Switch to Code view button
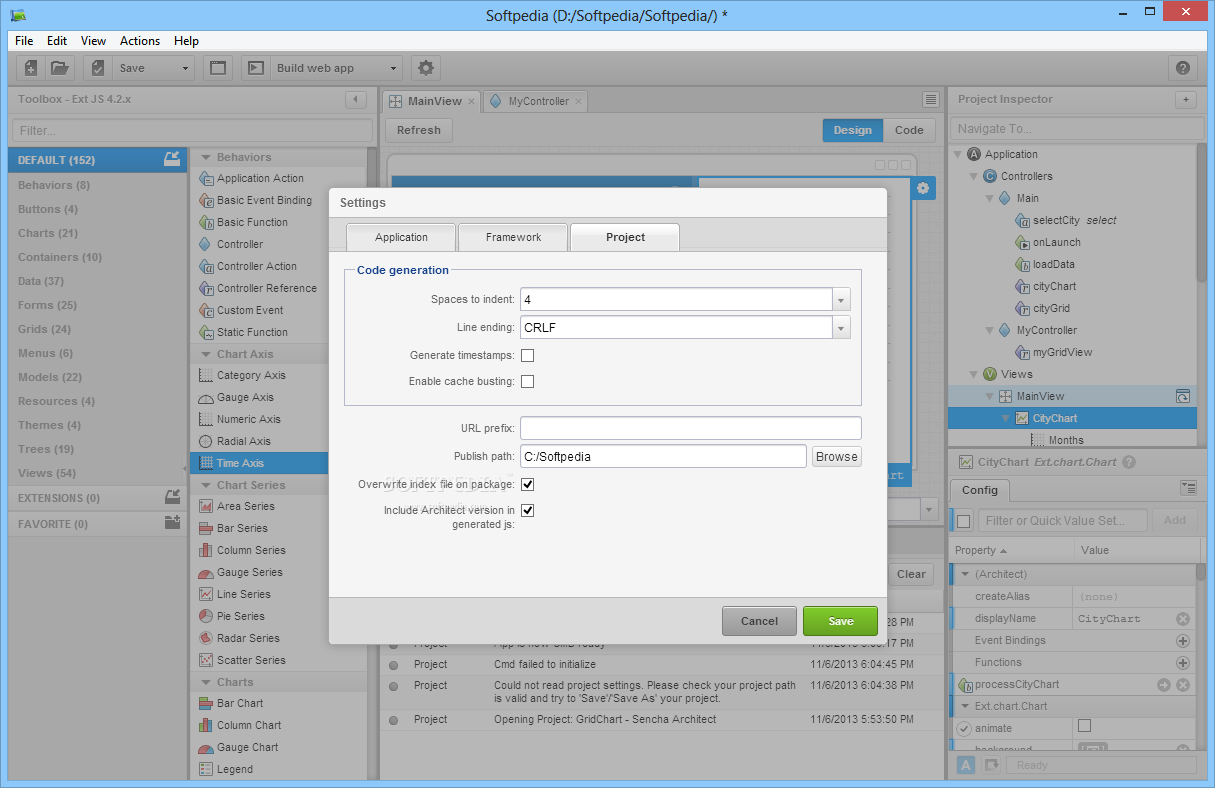Viewport: 1215px width, 788px height. pos(909,130)
